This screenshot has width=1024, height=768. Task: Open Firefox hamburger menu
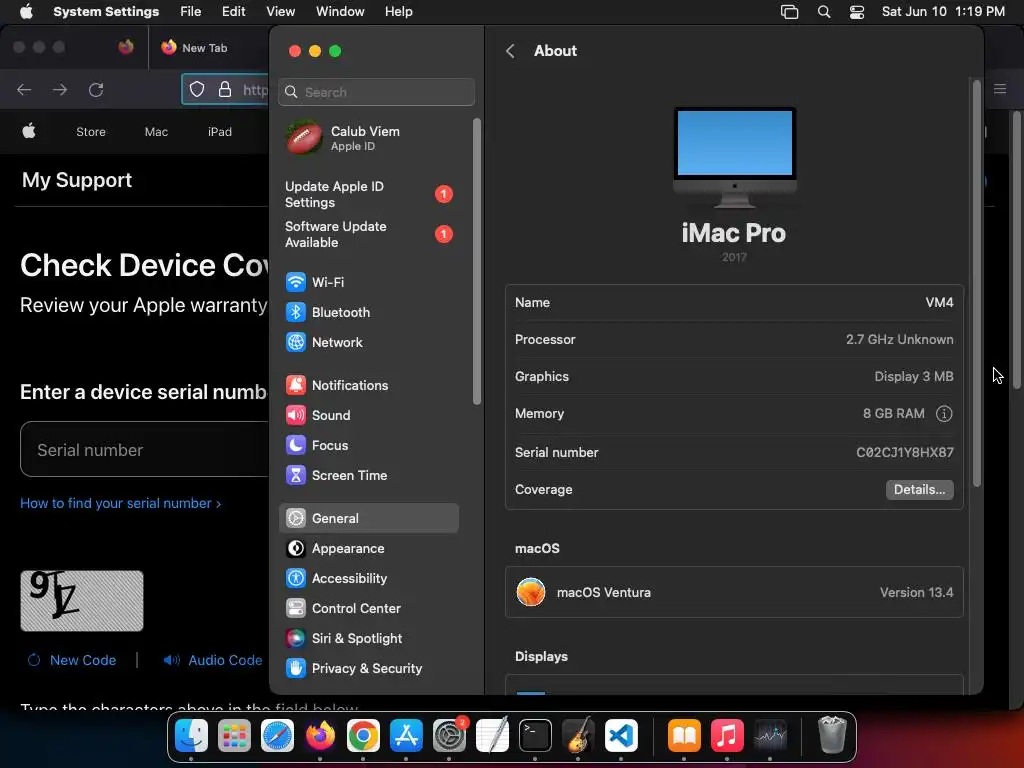pyautogui.click(x=1000, y=89)
